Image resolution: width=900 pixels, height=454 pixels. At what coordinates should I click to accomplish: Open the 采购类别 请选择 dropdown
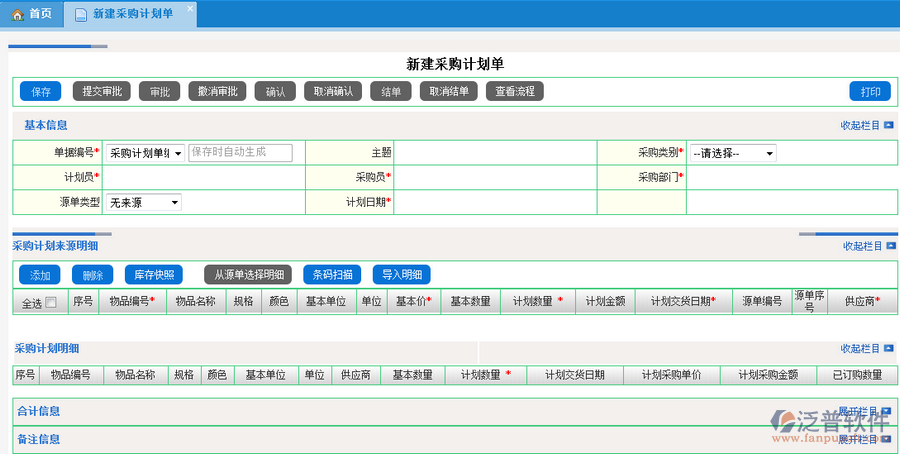(732, 154)
